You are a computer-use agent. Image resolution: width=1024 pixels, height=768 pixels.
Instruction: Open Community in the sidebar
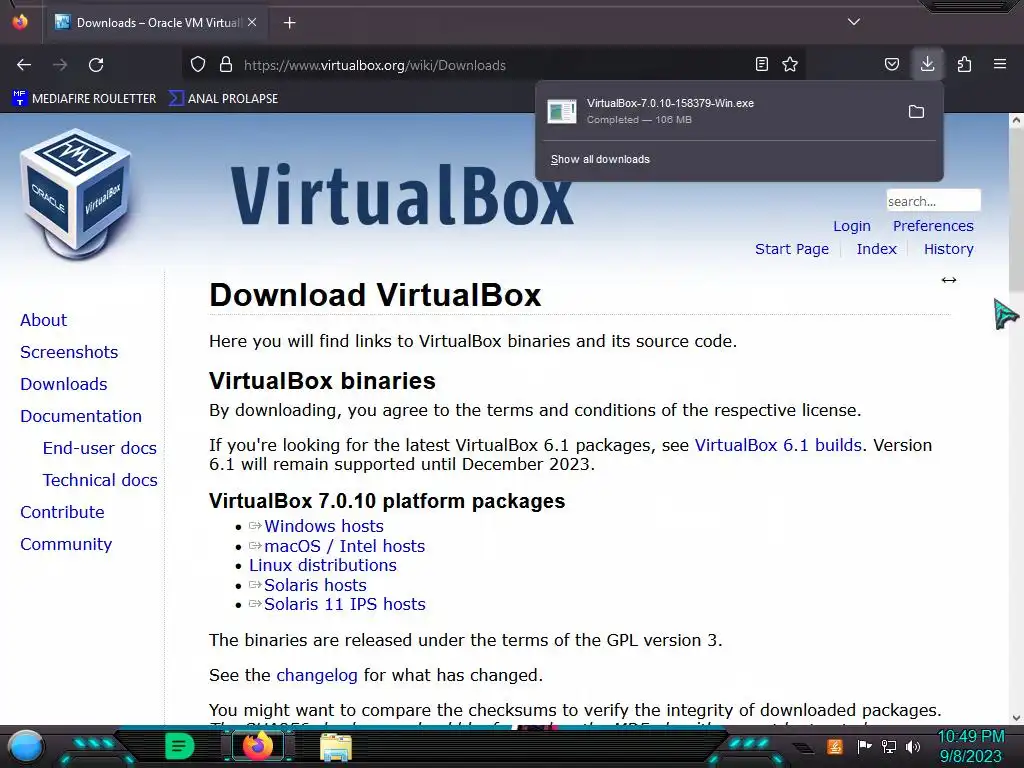point(66,544)
